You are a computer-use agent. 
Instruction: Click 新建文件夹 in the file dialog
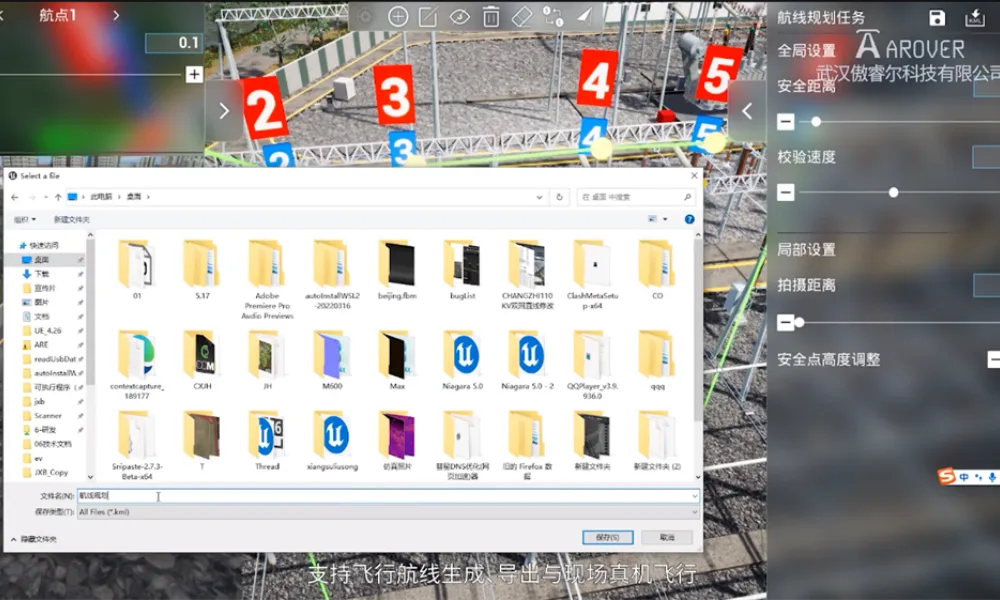click(x=71, y=219)
